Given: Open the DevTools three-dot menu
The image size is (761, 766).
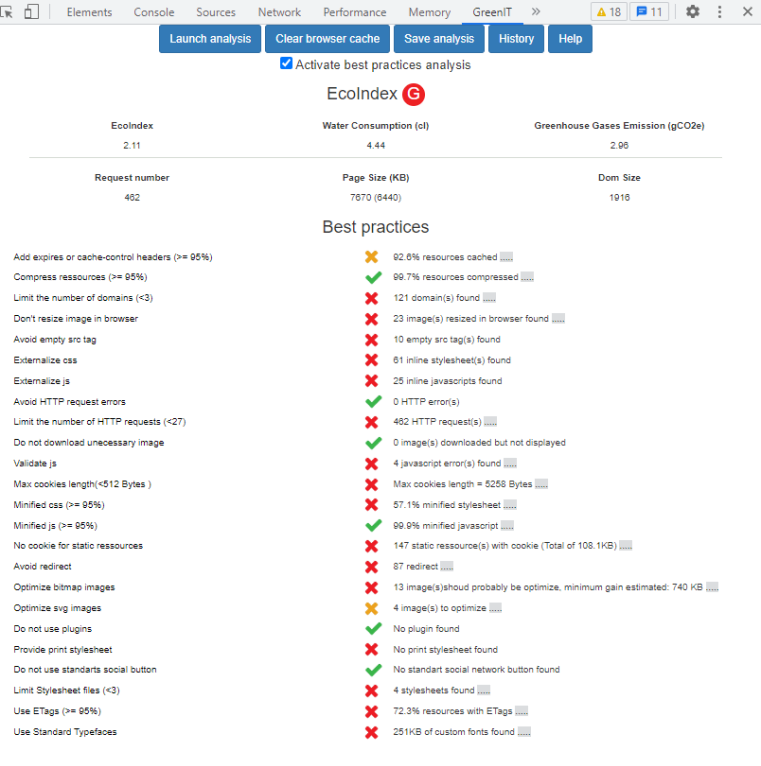Looking at the screenshot, I should pos(719,12).
